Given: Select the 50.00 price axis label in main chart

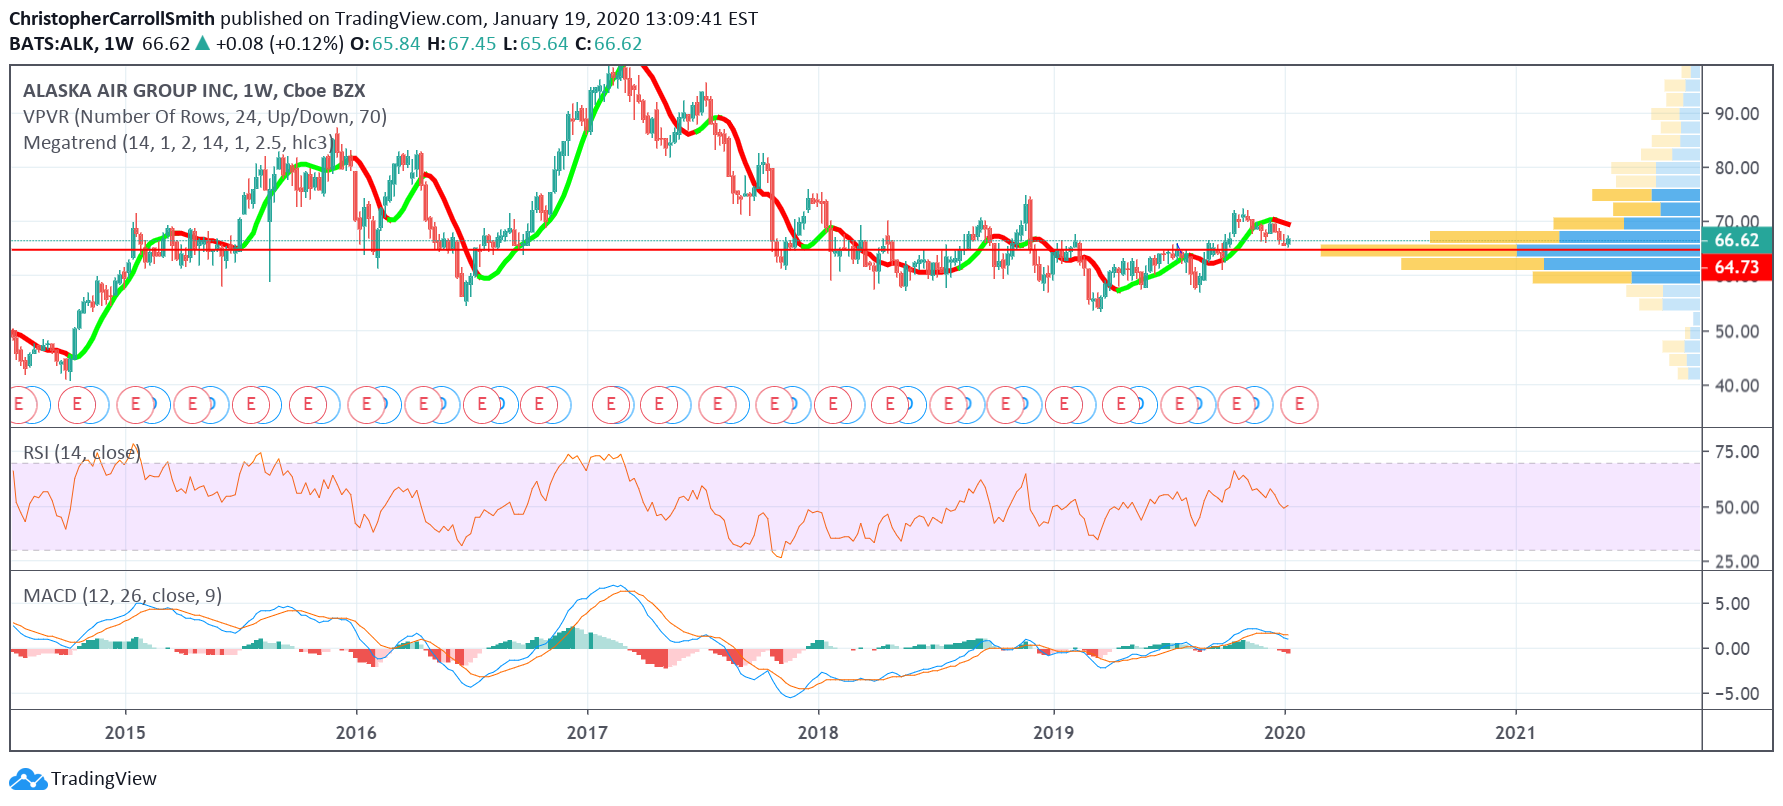Looking at the screenshot, I should click(1737, 332).
